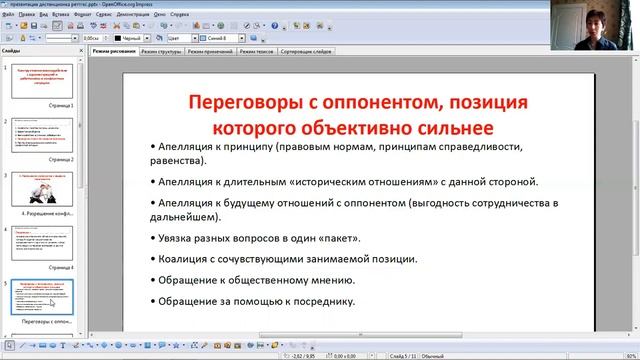Open the line color dropdown showing Черный
The height and width of the screenshot is (360, 640).
pyautogui.click(x=147, y=38)
